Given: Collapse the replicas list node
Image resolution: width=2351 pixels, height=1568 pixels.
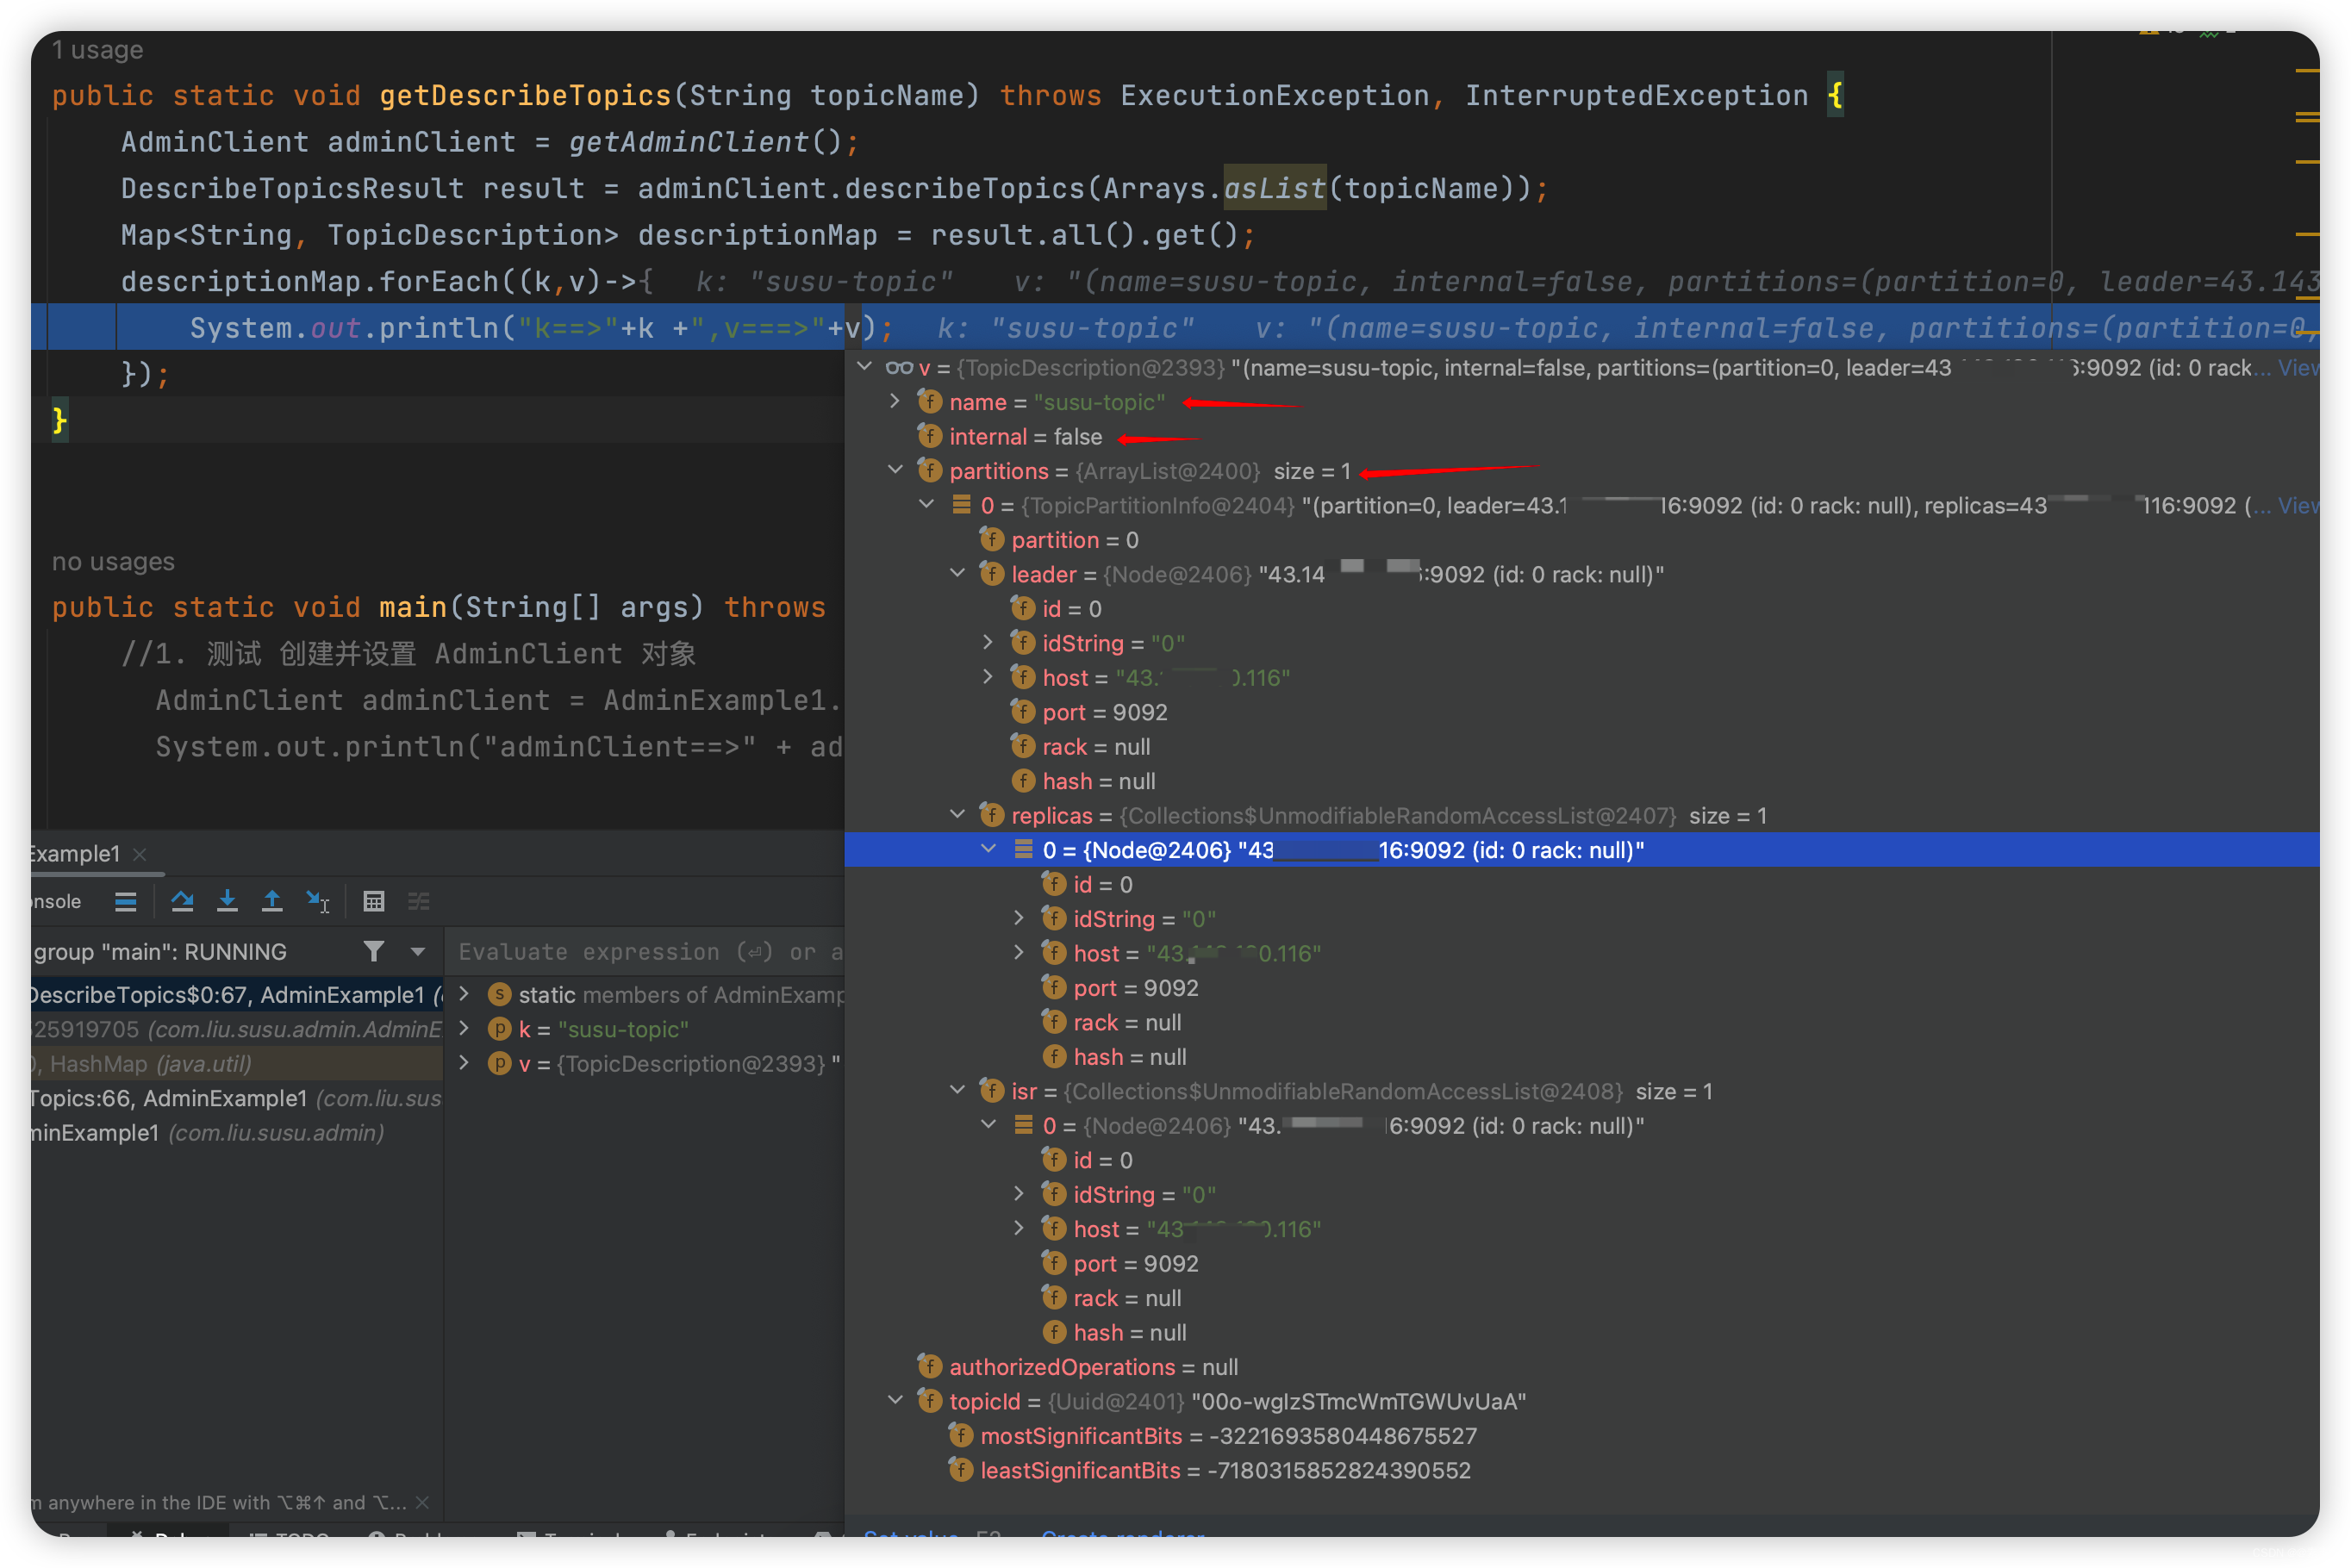Looking at the screenshot, I should pos(957,815).
